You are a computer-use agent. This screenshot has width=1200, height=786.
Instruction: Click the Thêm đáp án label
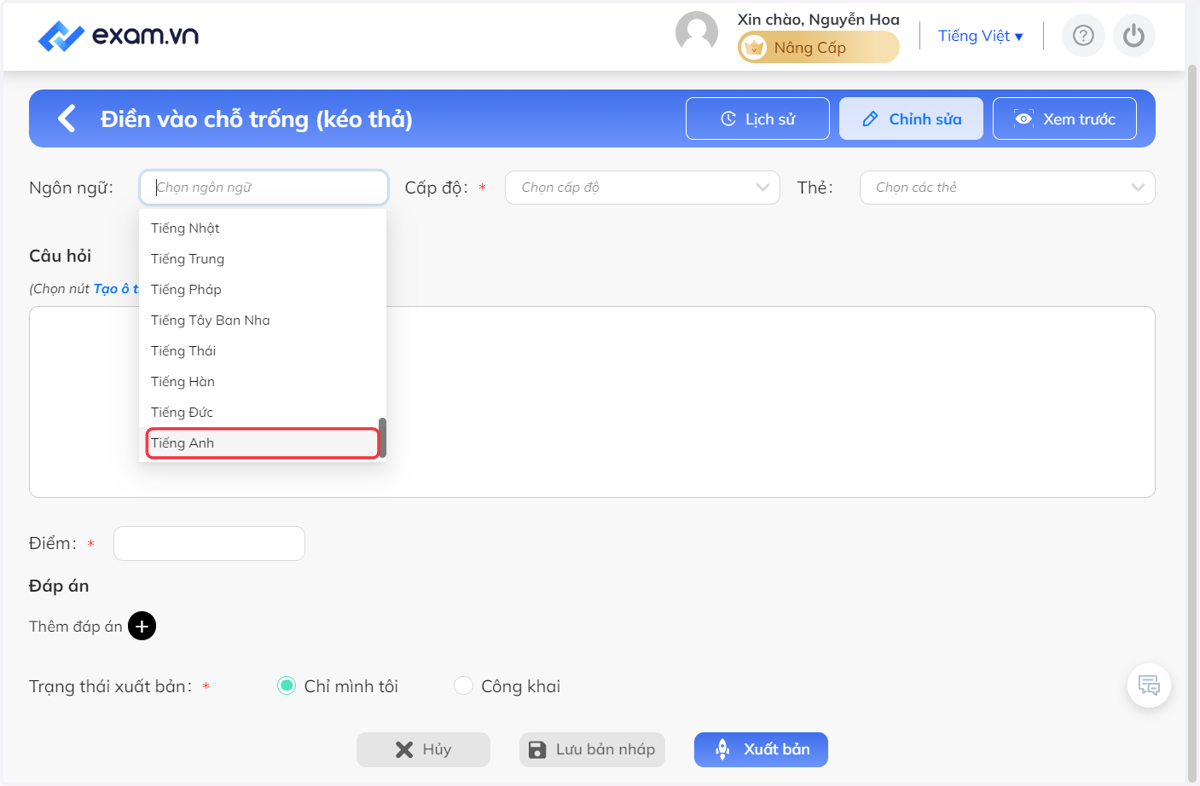76,627
